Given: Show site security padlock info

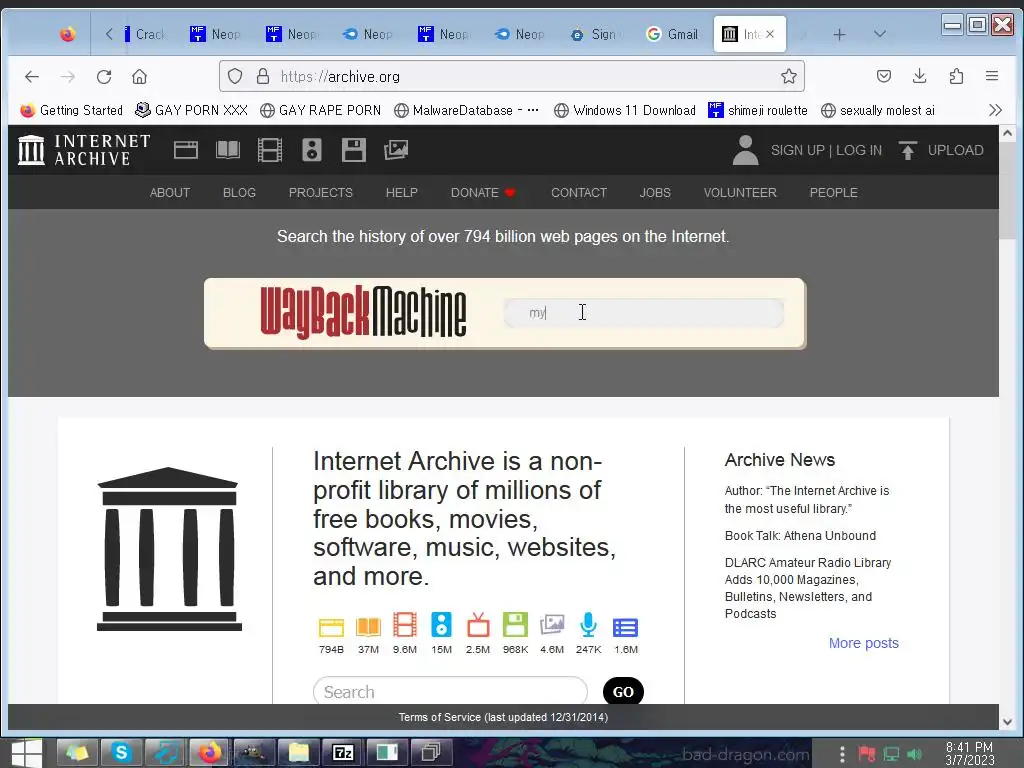Looking at the screenshot, I should pyautogui.click(x=263, y=76).
